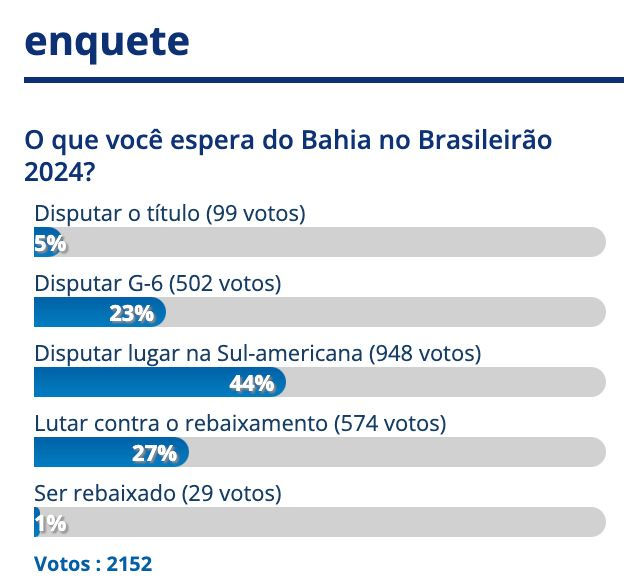Click the 44% percentage label

[x=251, y=383]
